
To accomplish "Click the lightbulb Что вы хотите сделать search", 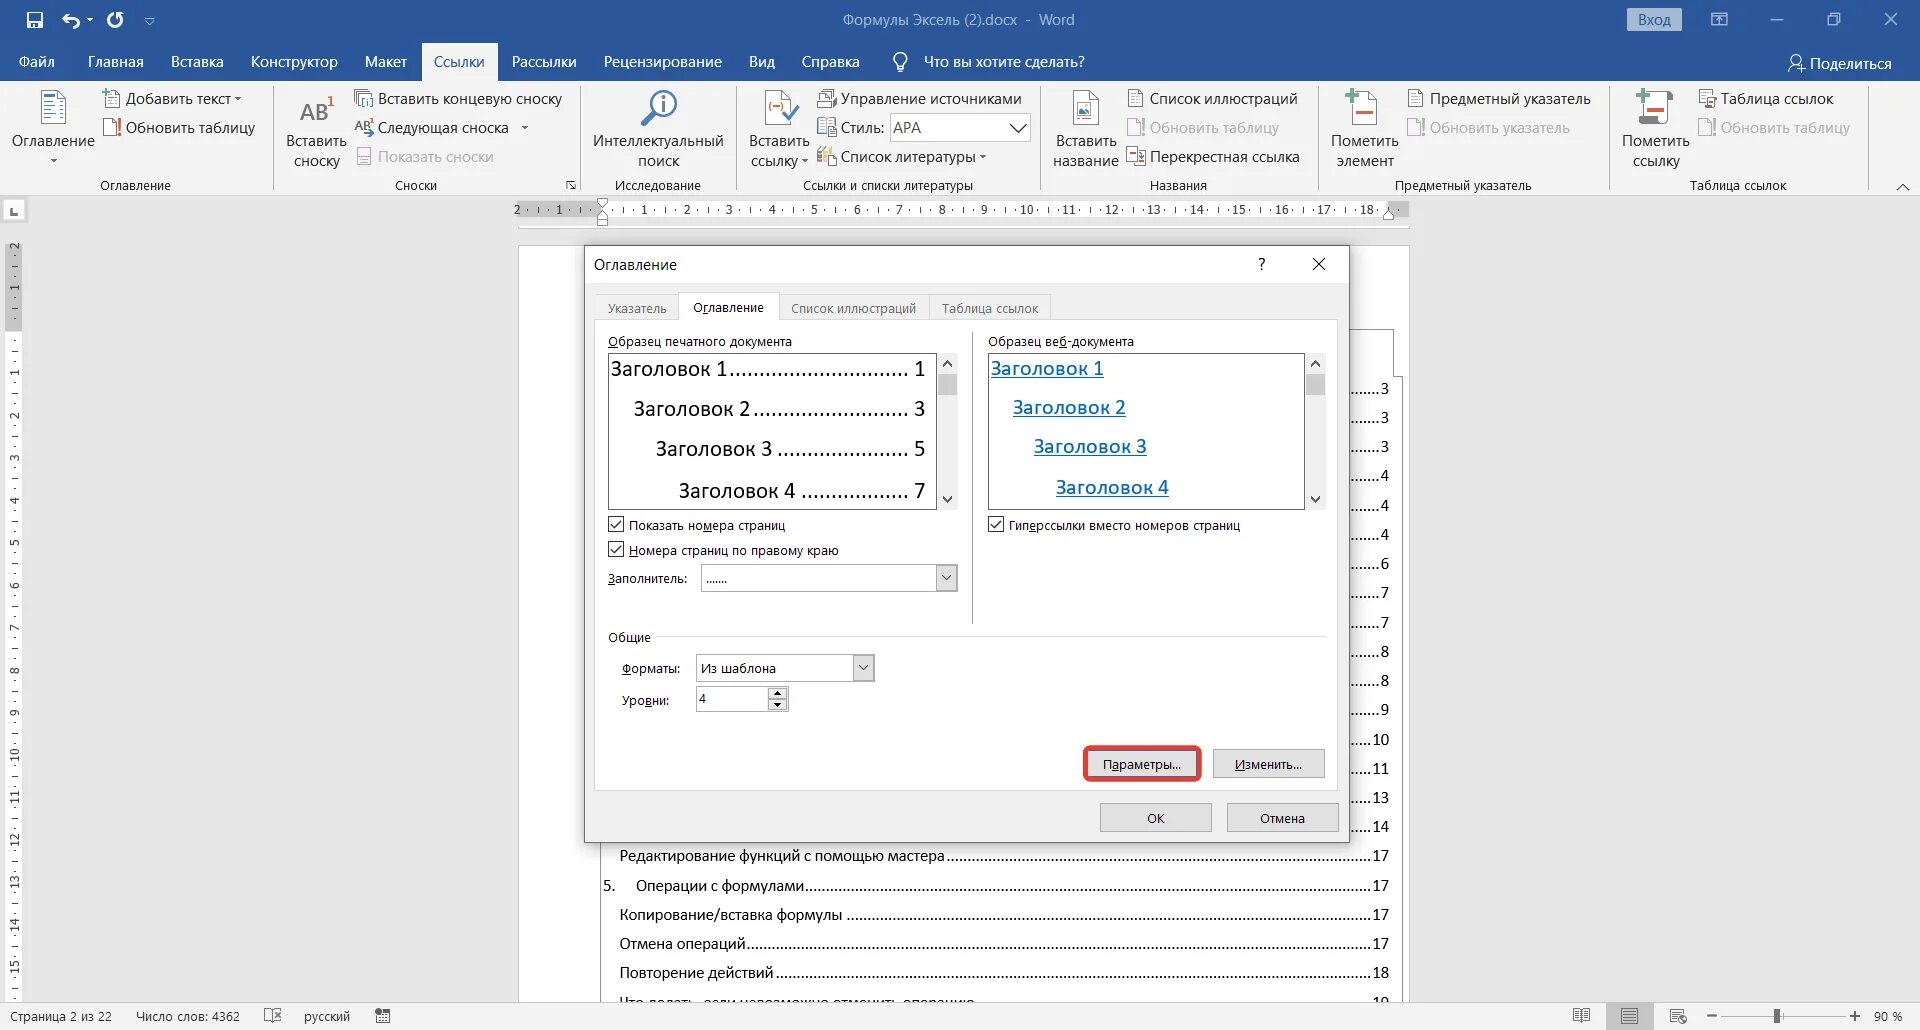I will 987,62.
